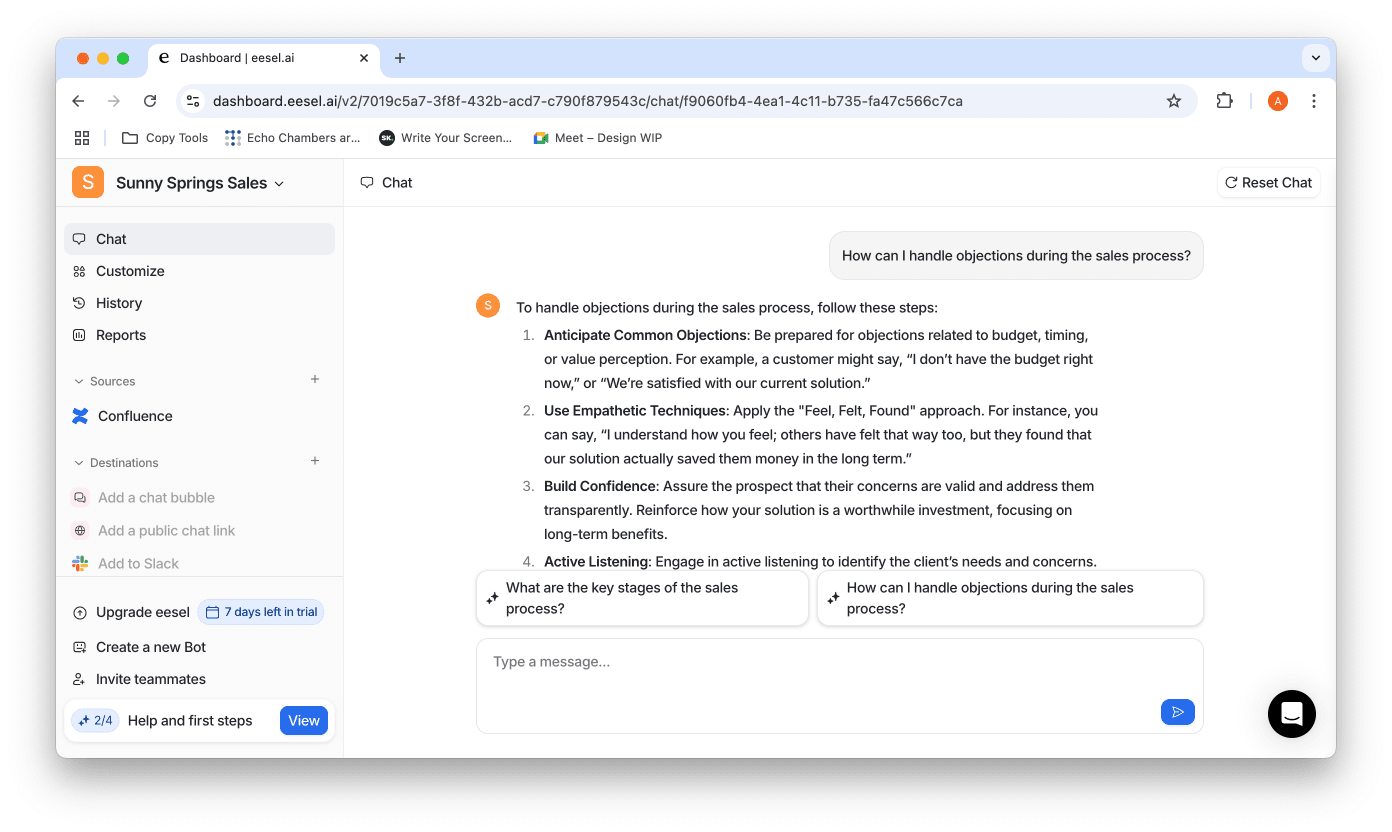The width and height of the screenshot is (1392, 832).
Task: Open the Chrome profile avatar
Action: point(1277,101)
